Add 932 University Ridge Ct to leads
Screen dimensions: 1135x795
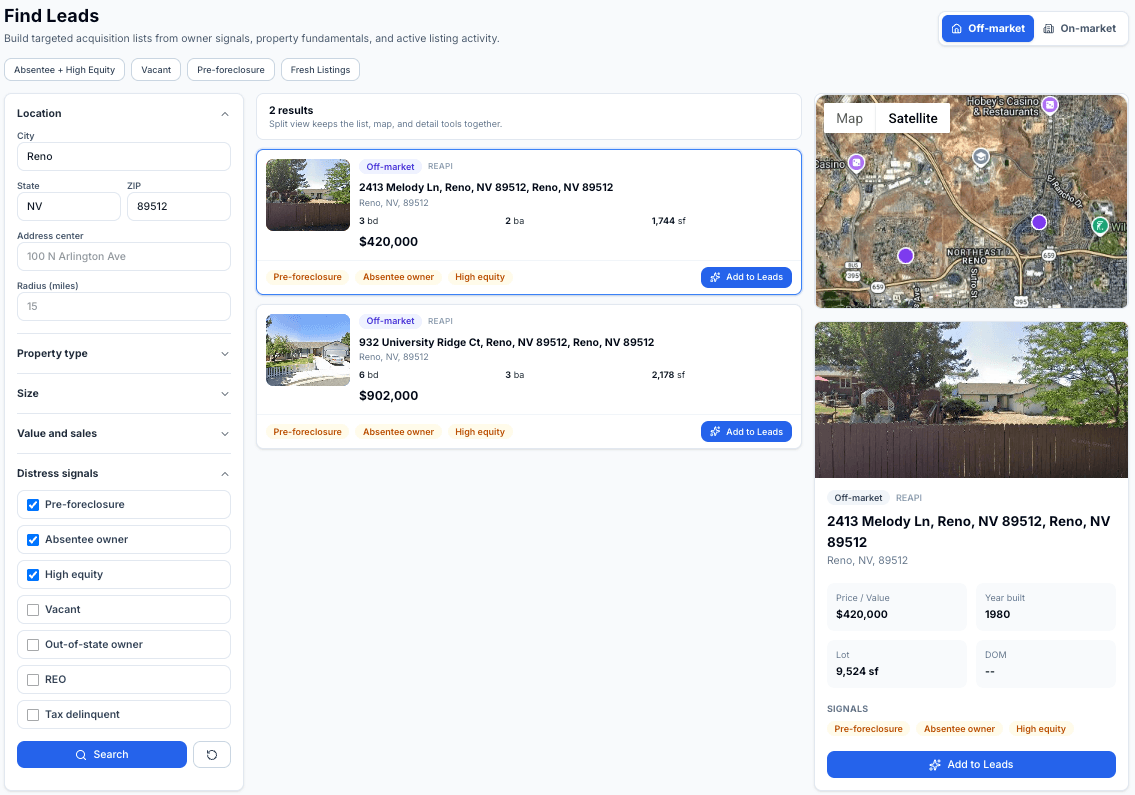point(746,432)
